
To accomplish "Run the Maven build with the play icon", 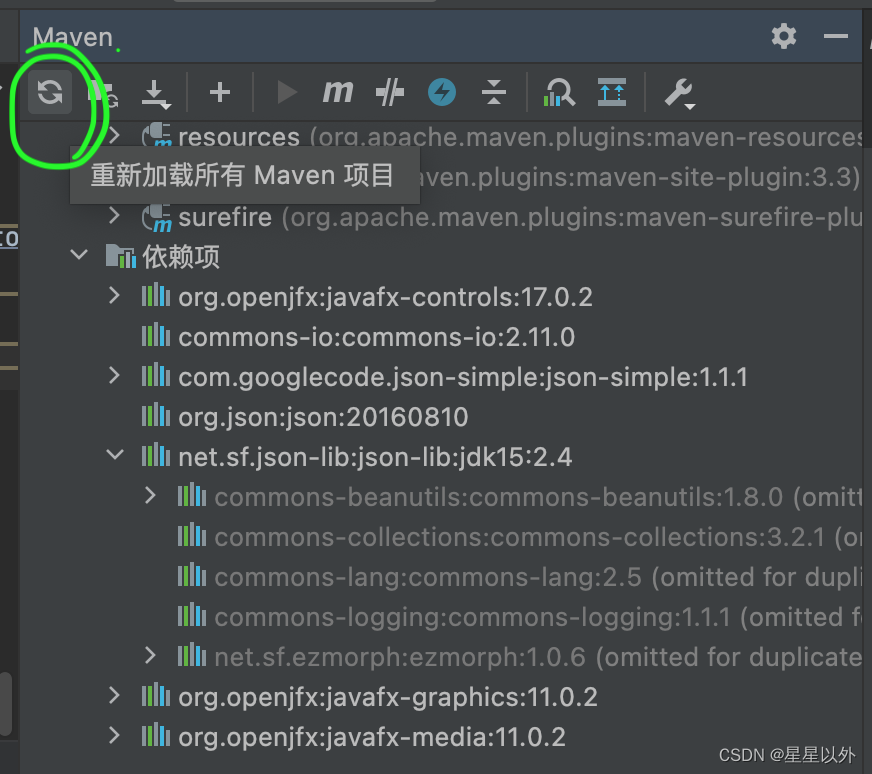I will [x=287, y=92].
